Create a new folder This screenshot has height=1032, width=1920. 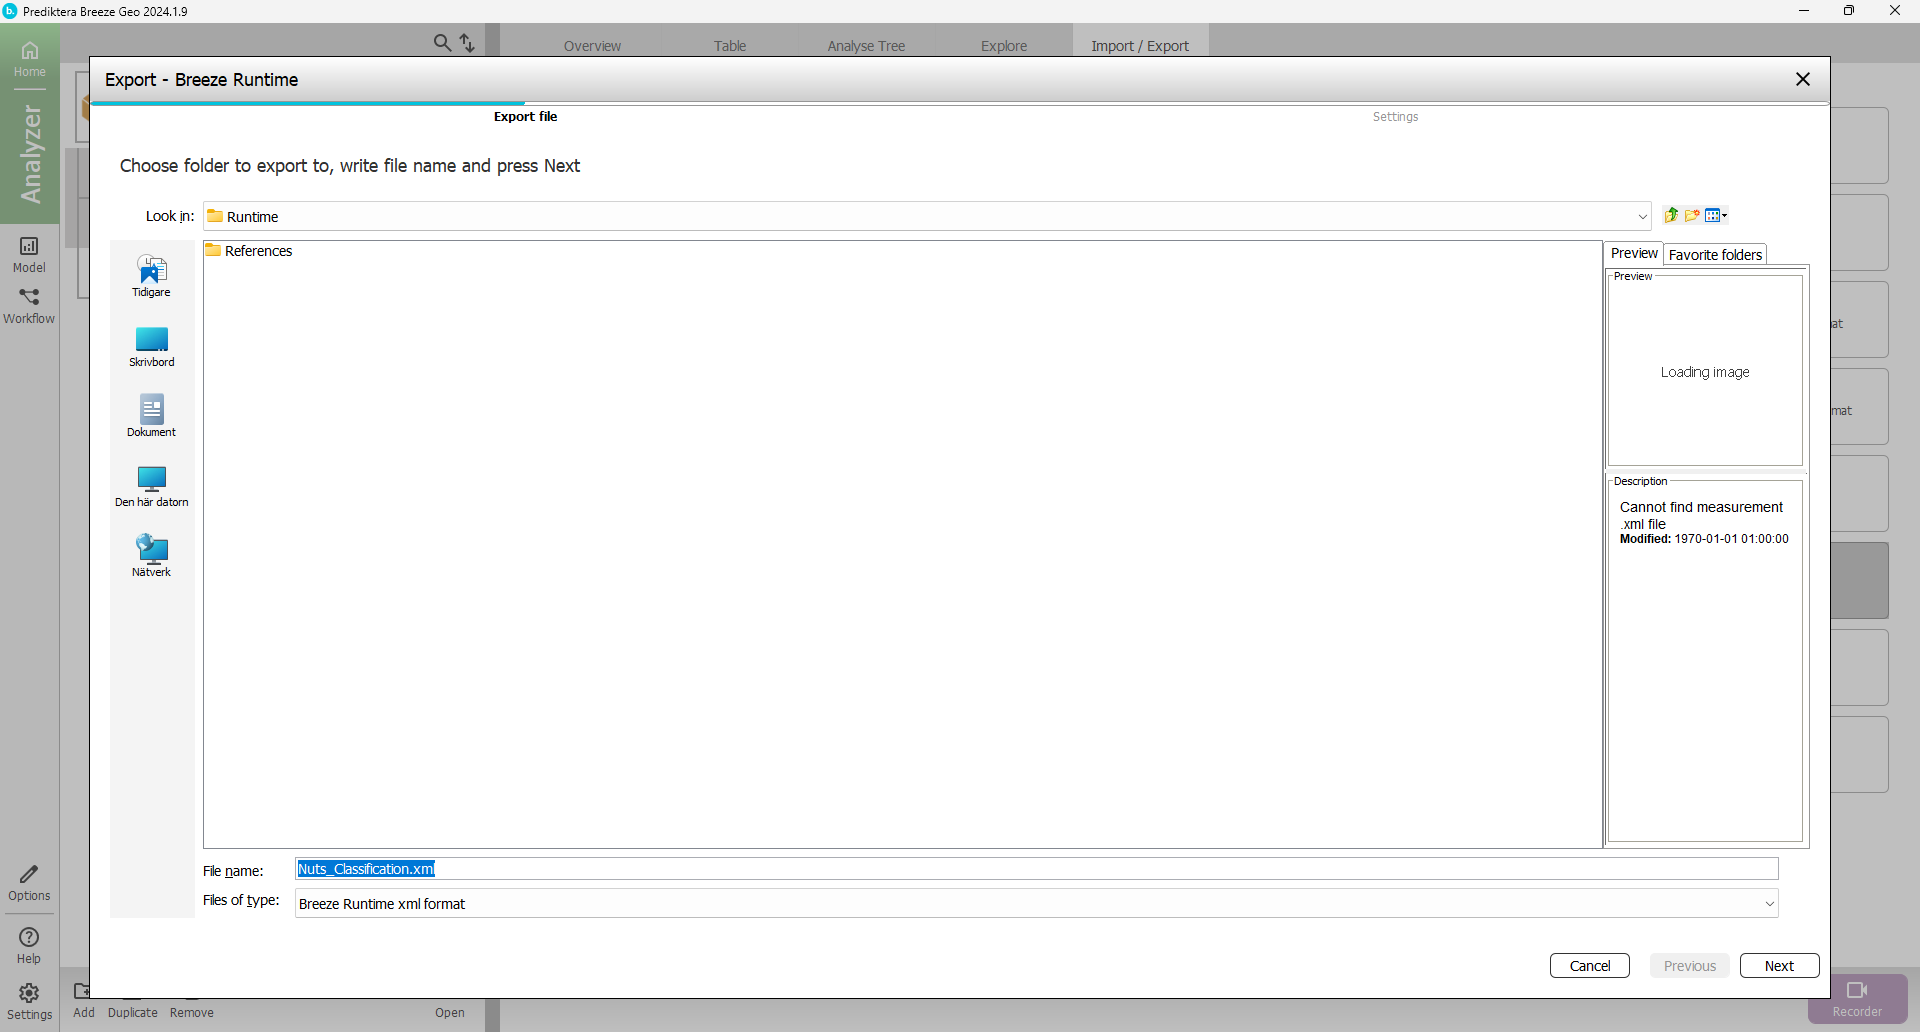click(1692, 215)
